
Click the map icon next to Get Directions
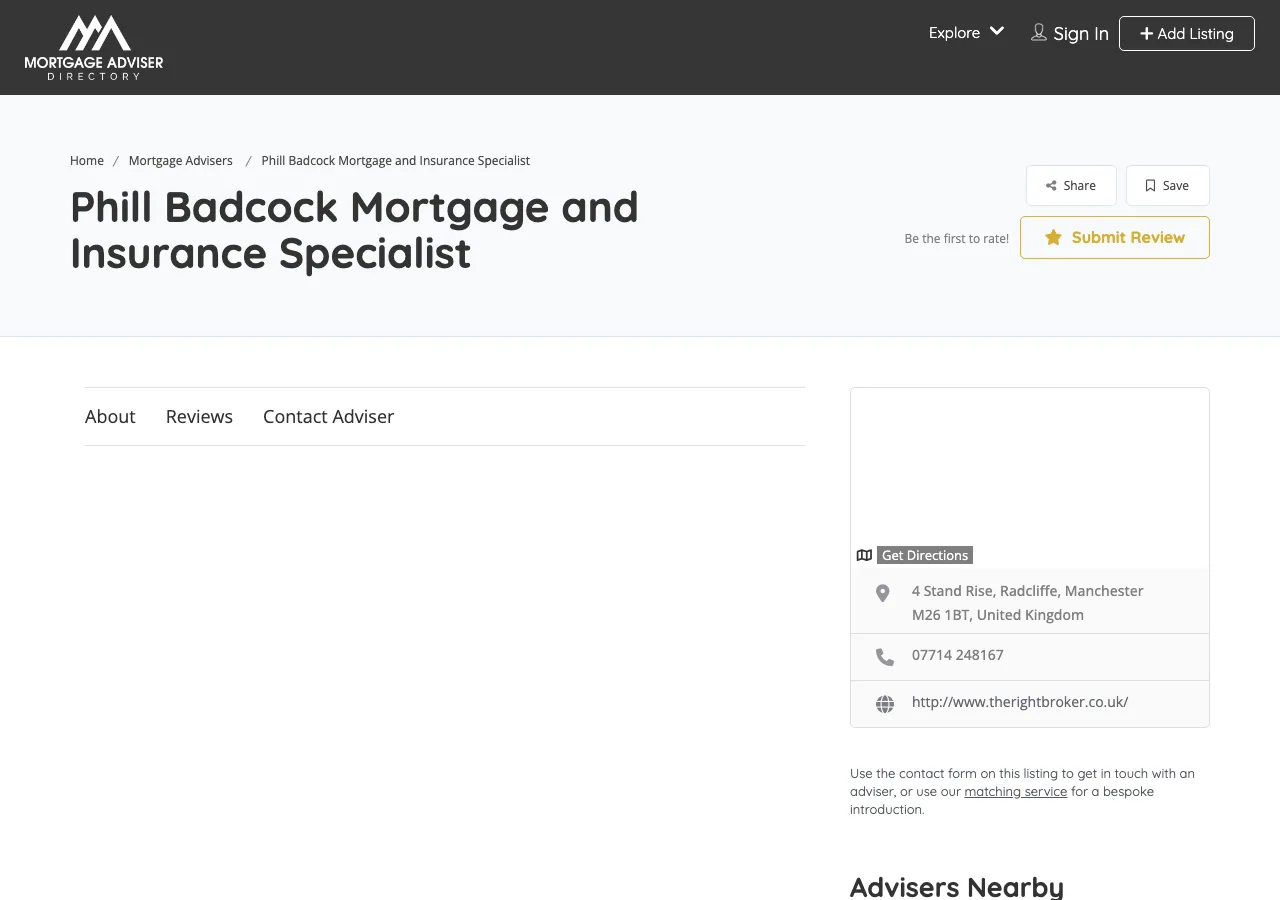point(864,555)
